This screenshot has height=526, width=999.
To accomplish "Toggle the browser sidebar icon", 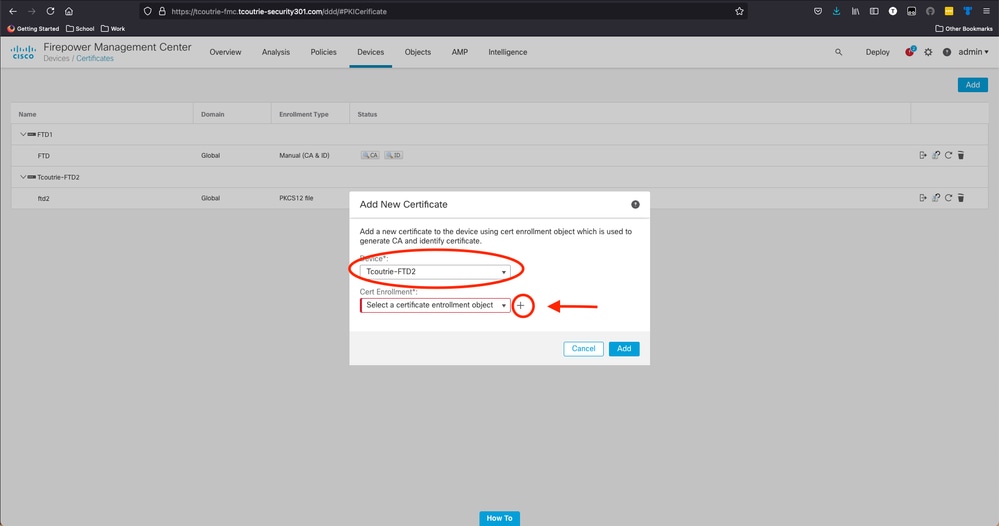I will 874,11.
